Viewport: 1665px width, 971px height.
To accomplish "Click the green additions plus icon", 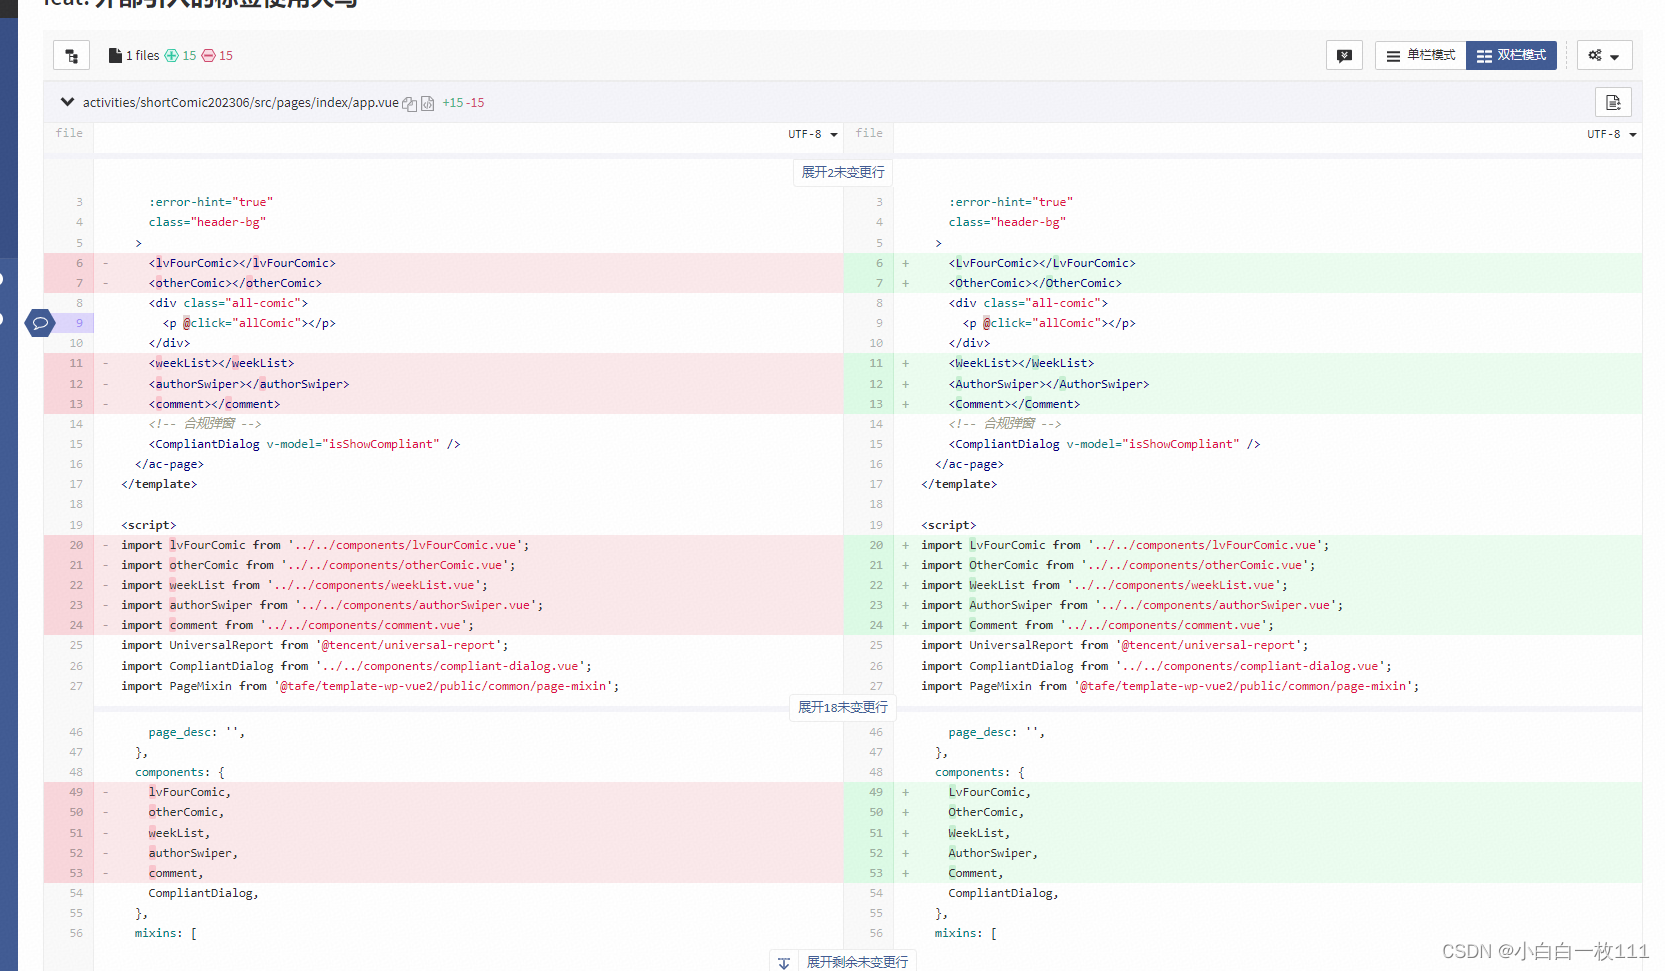I will [171, 56].
